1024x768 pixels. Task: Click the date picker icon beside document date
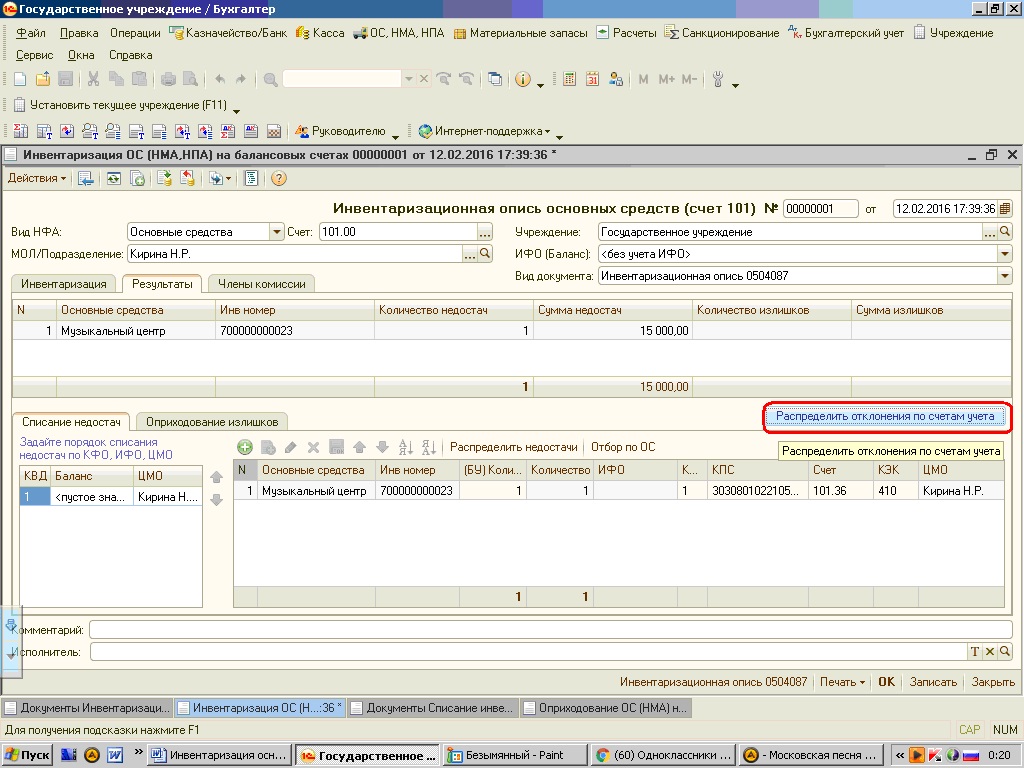[1004, 209]
